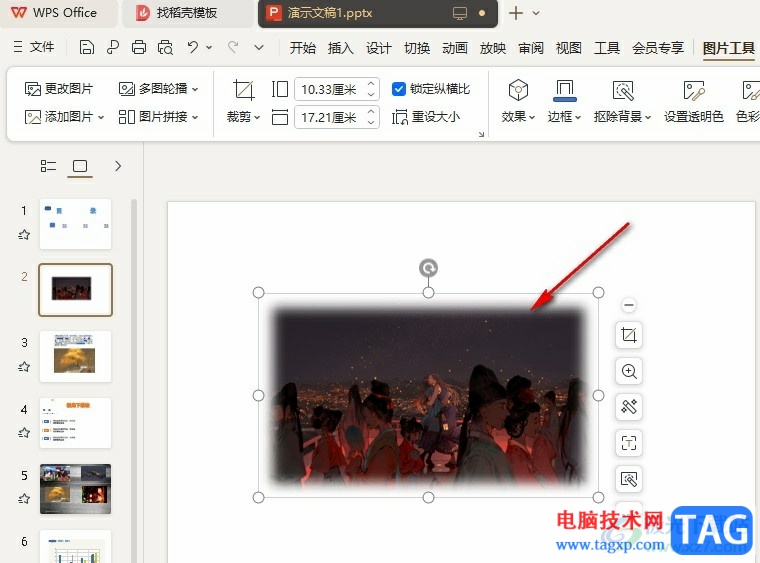760x563 pixels.
Task: Click animation star icon beside slide 3
Action: [x=24, y=367]
